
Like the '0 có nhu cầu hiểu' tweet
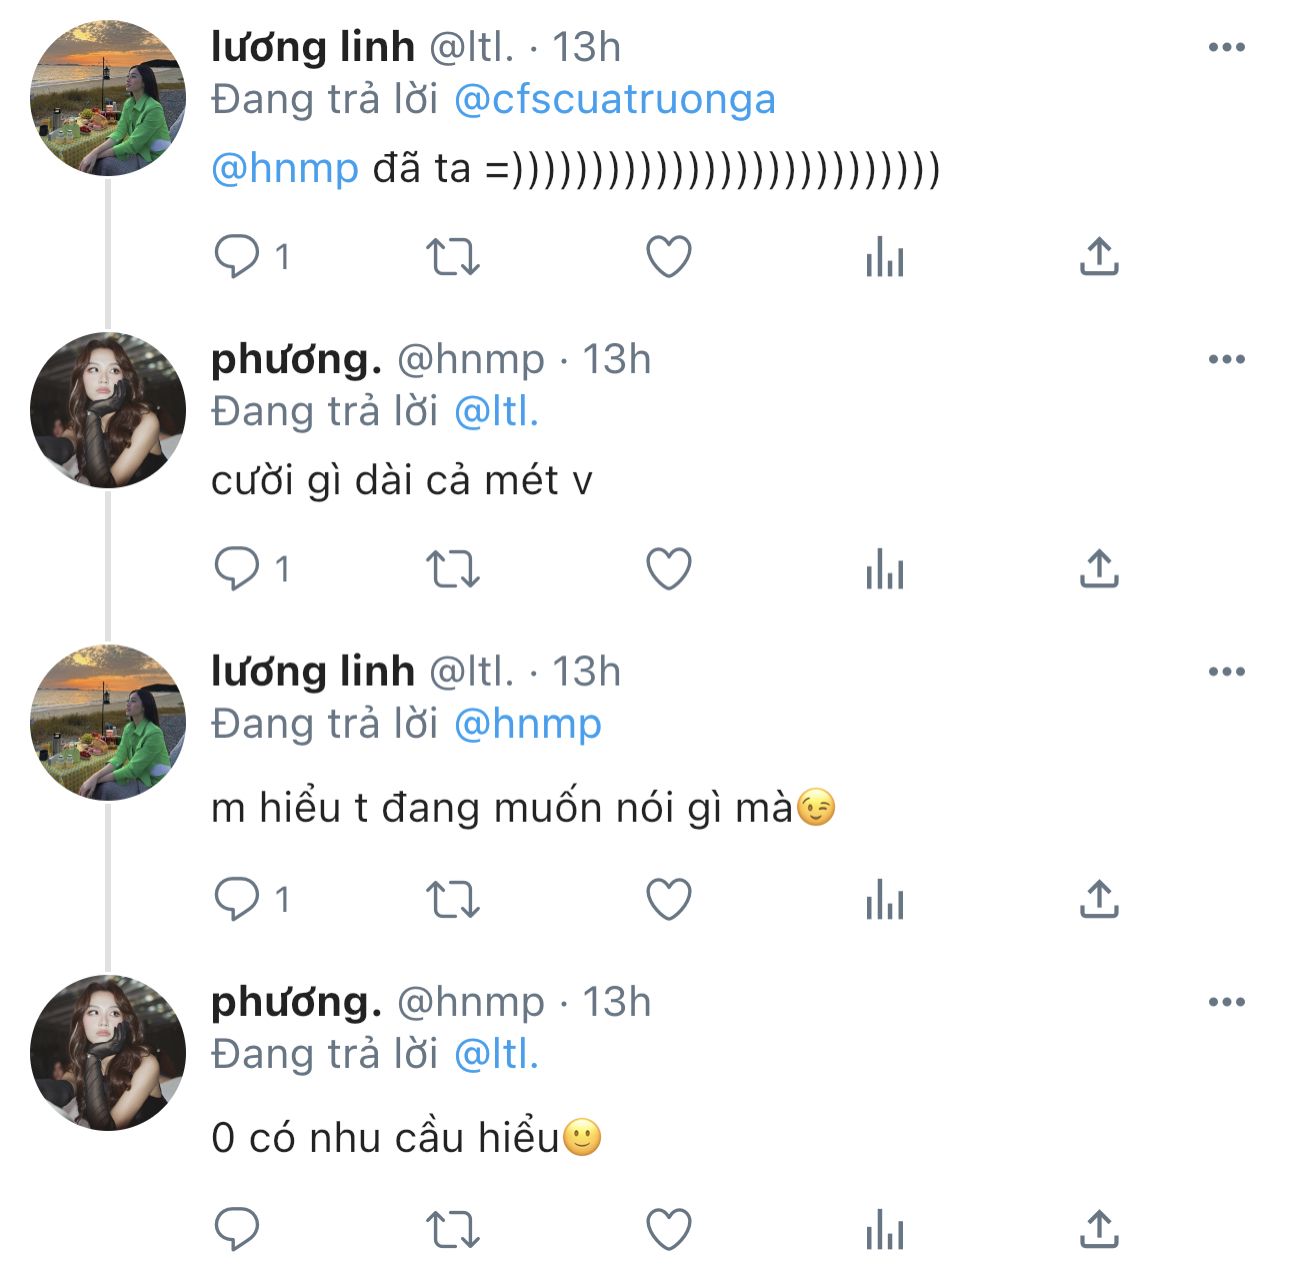pyautogui.click(x=669, y=1229)
